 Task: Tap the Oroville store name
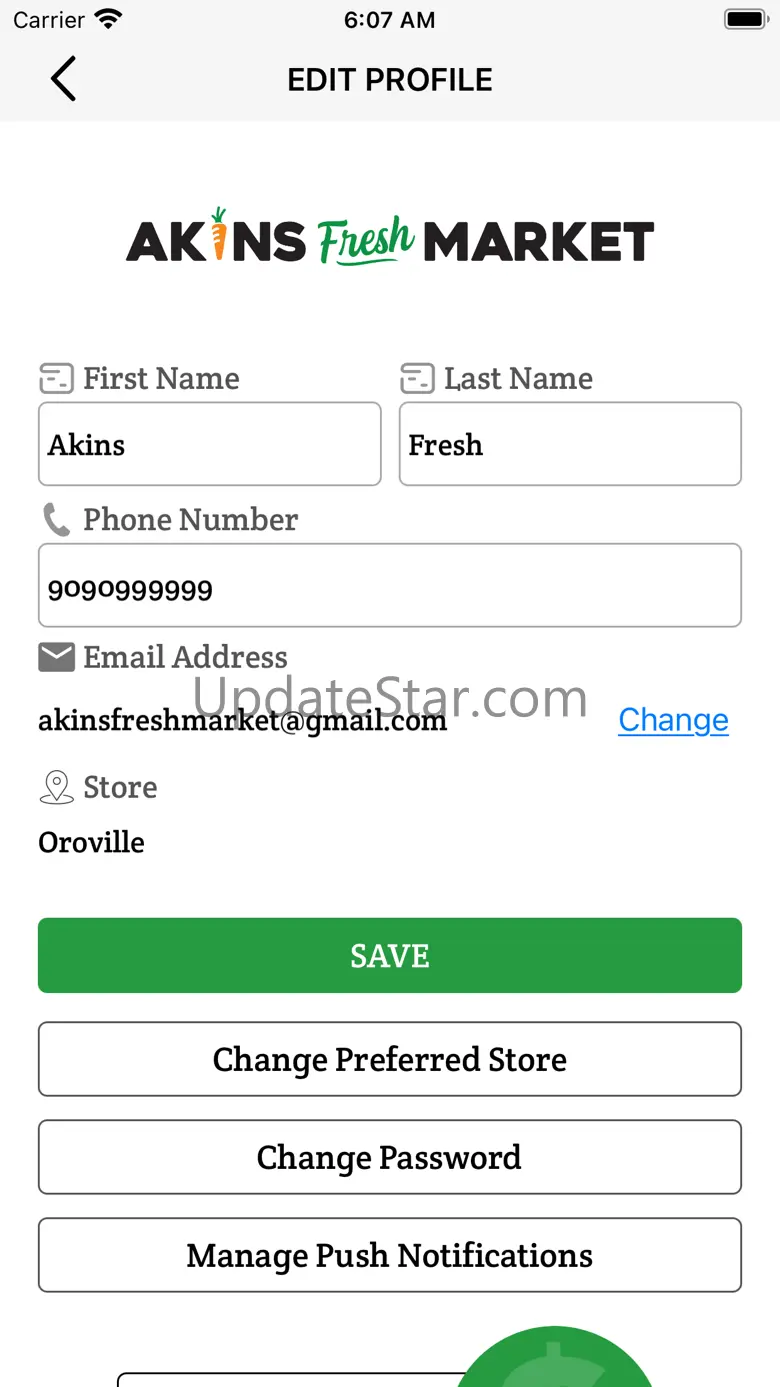(91, 843)
